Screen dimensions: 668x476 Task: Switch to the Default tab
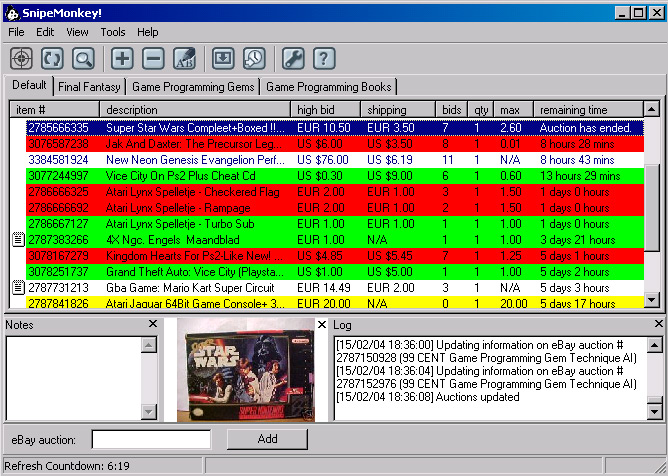[x=29, y=85]
